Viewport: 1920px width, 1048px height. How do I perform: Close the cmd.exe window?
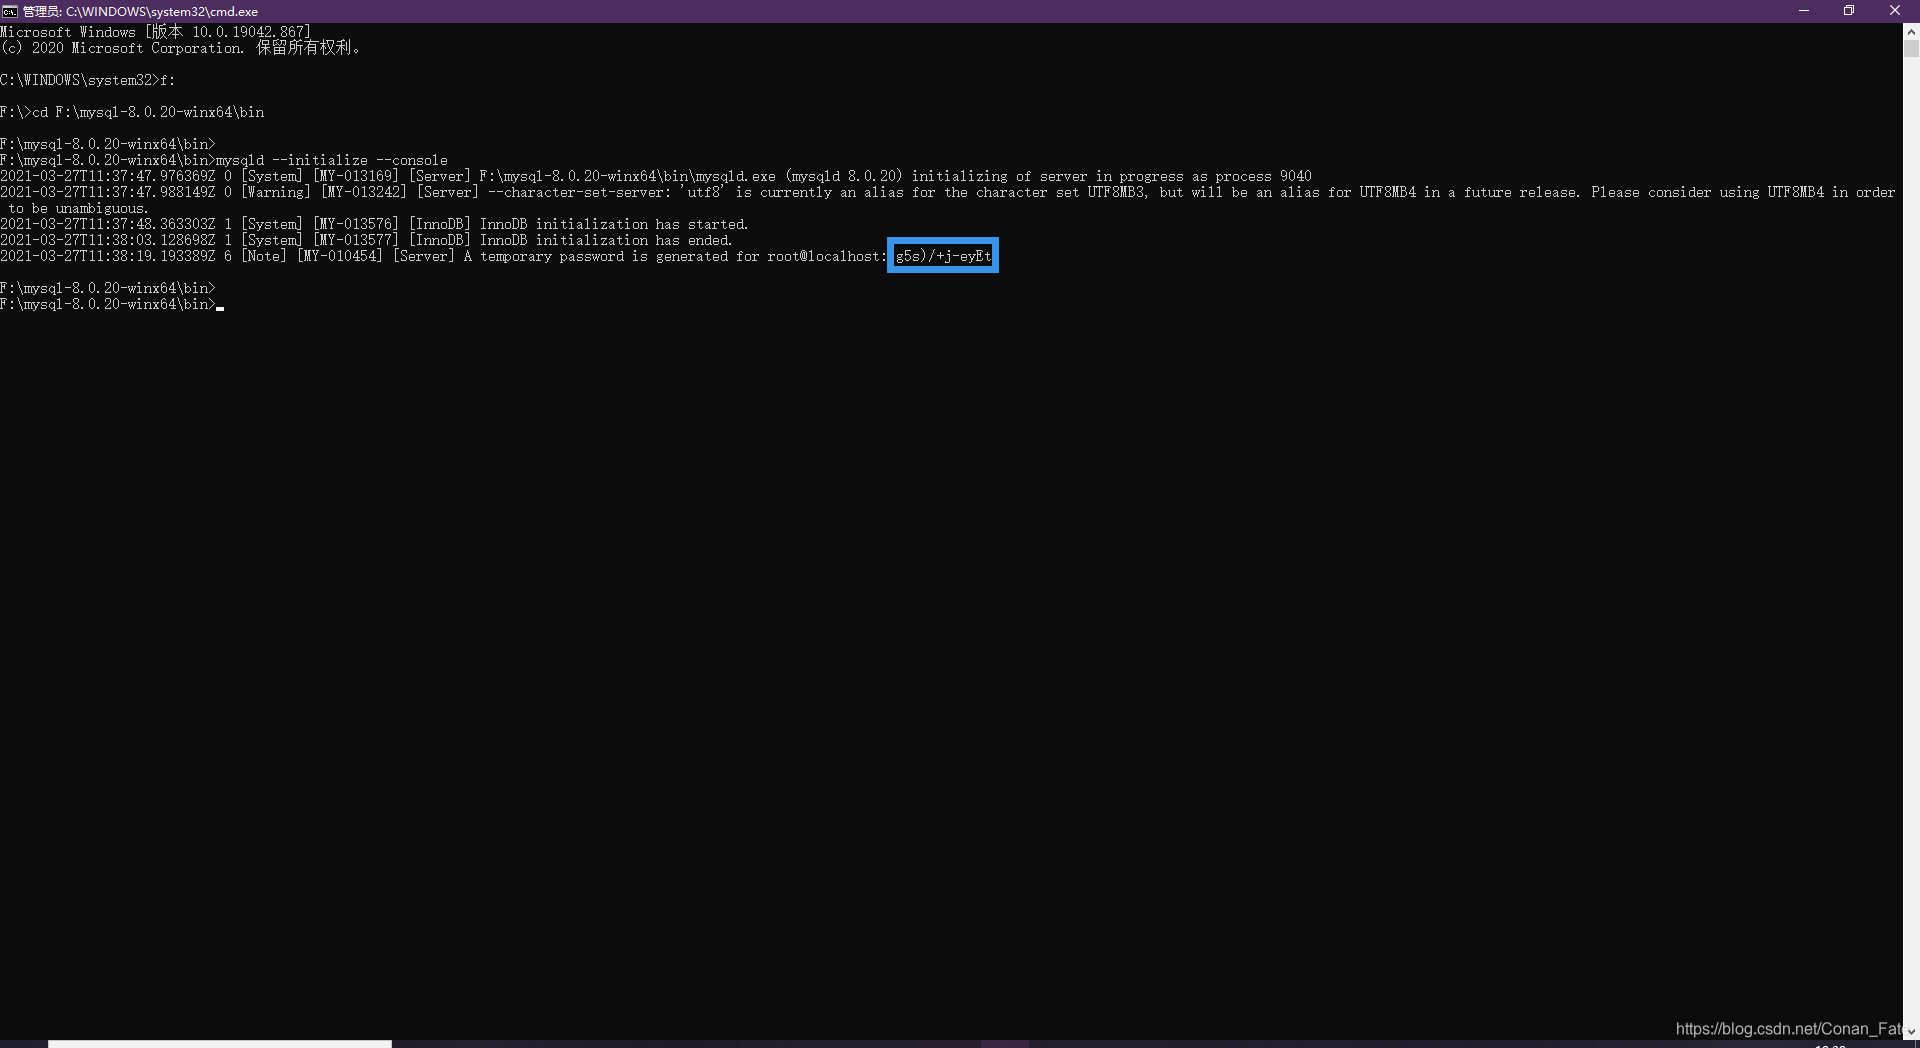[x=1895, y=11]
